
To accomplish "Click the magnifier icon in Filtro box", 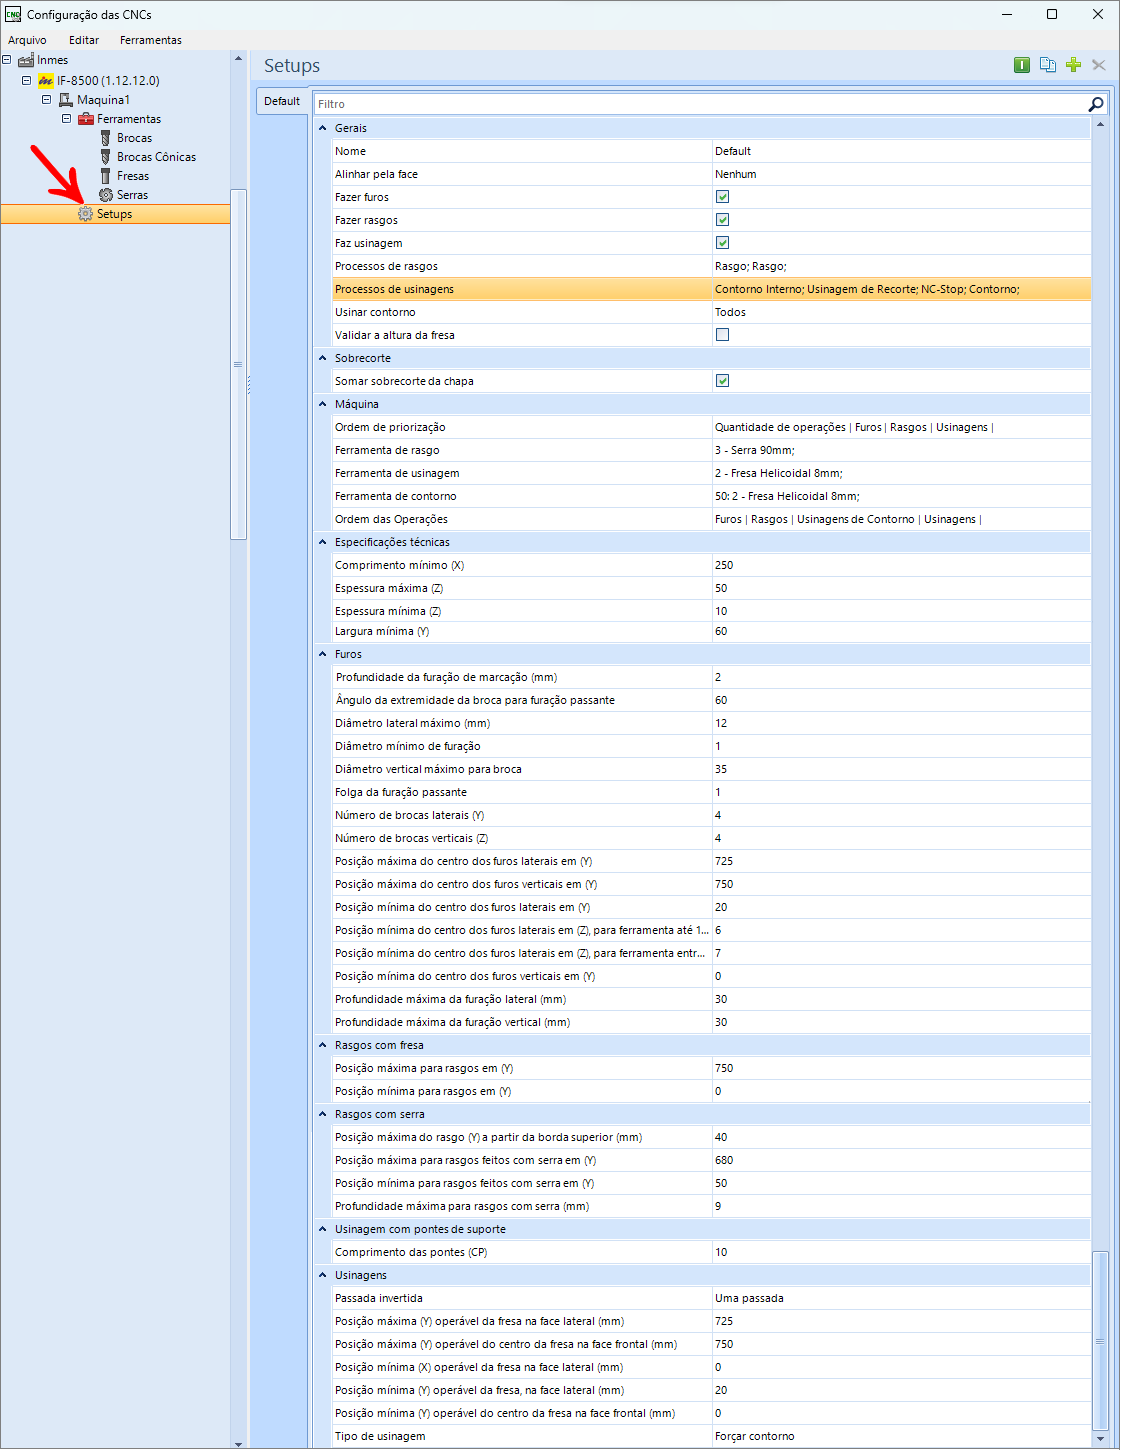I will coord(1096,104).
